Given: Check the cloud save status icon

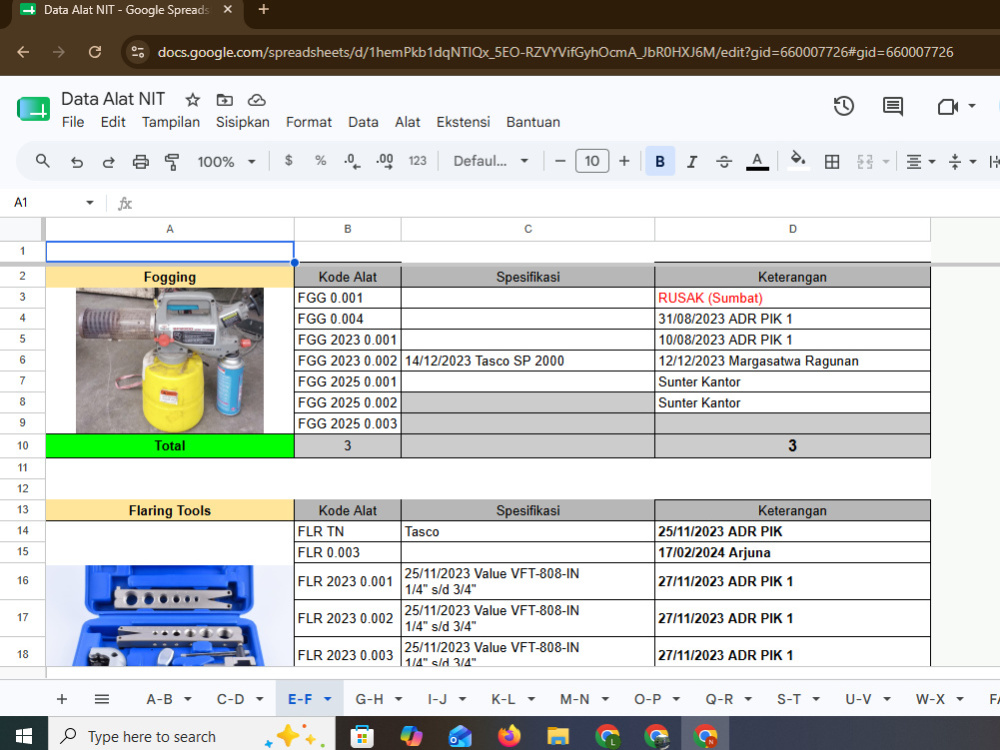Looking at the screenshot, I should click(x=256, y=100).
